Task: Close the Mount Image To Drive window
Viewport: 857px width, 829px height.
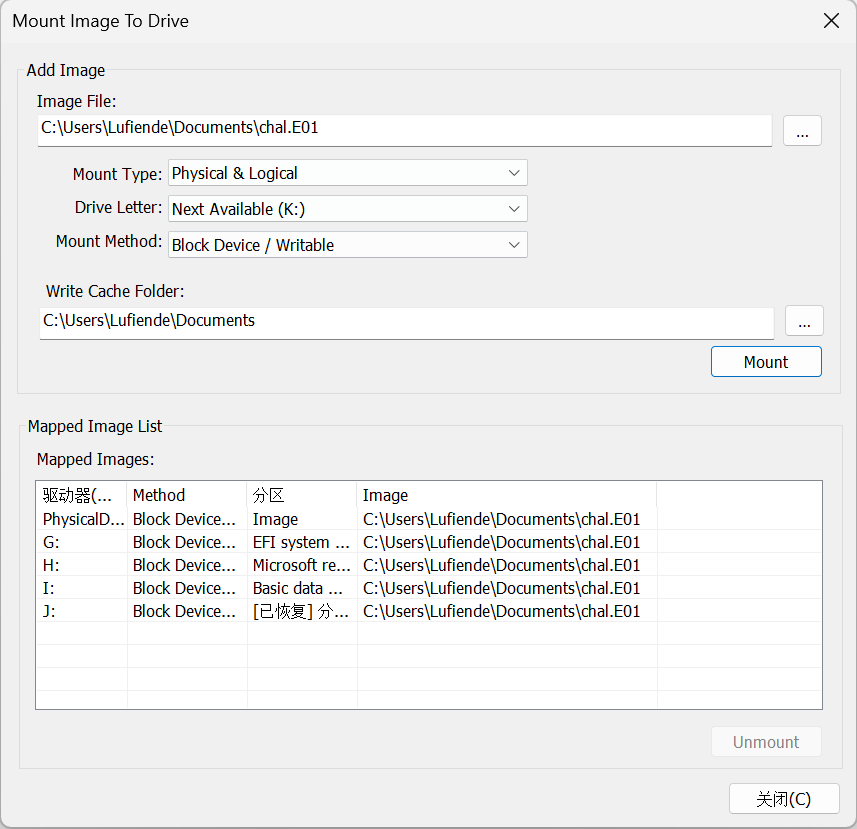Action: [x=831, y=21]
